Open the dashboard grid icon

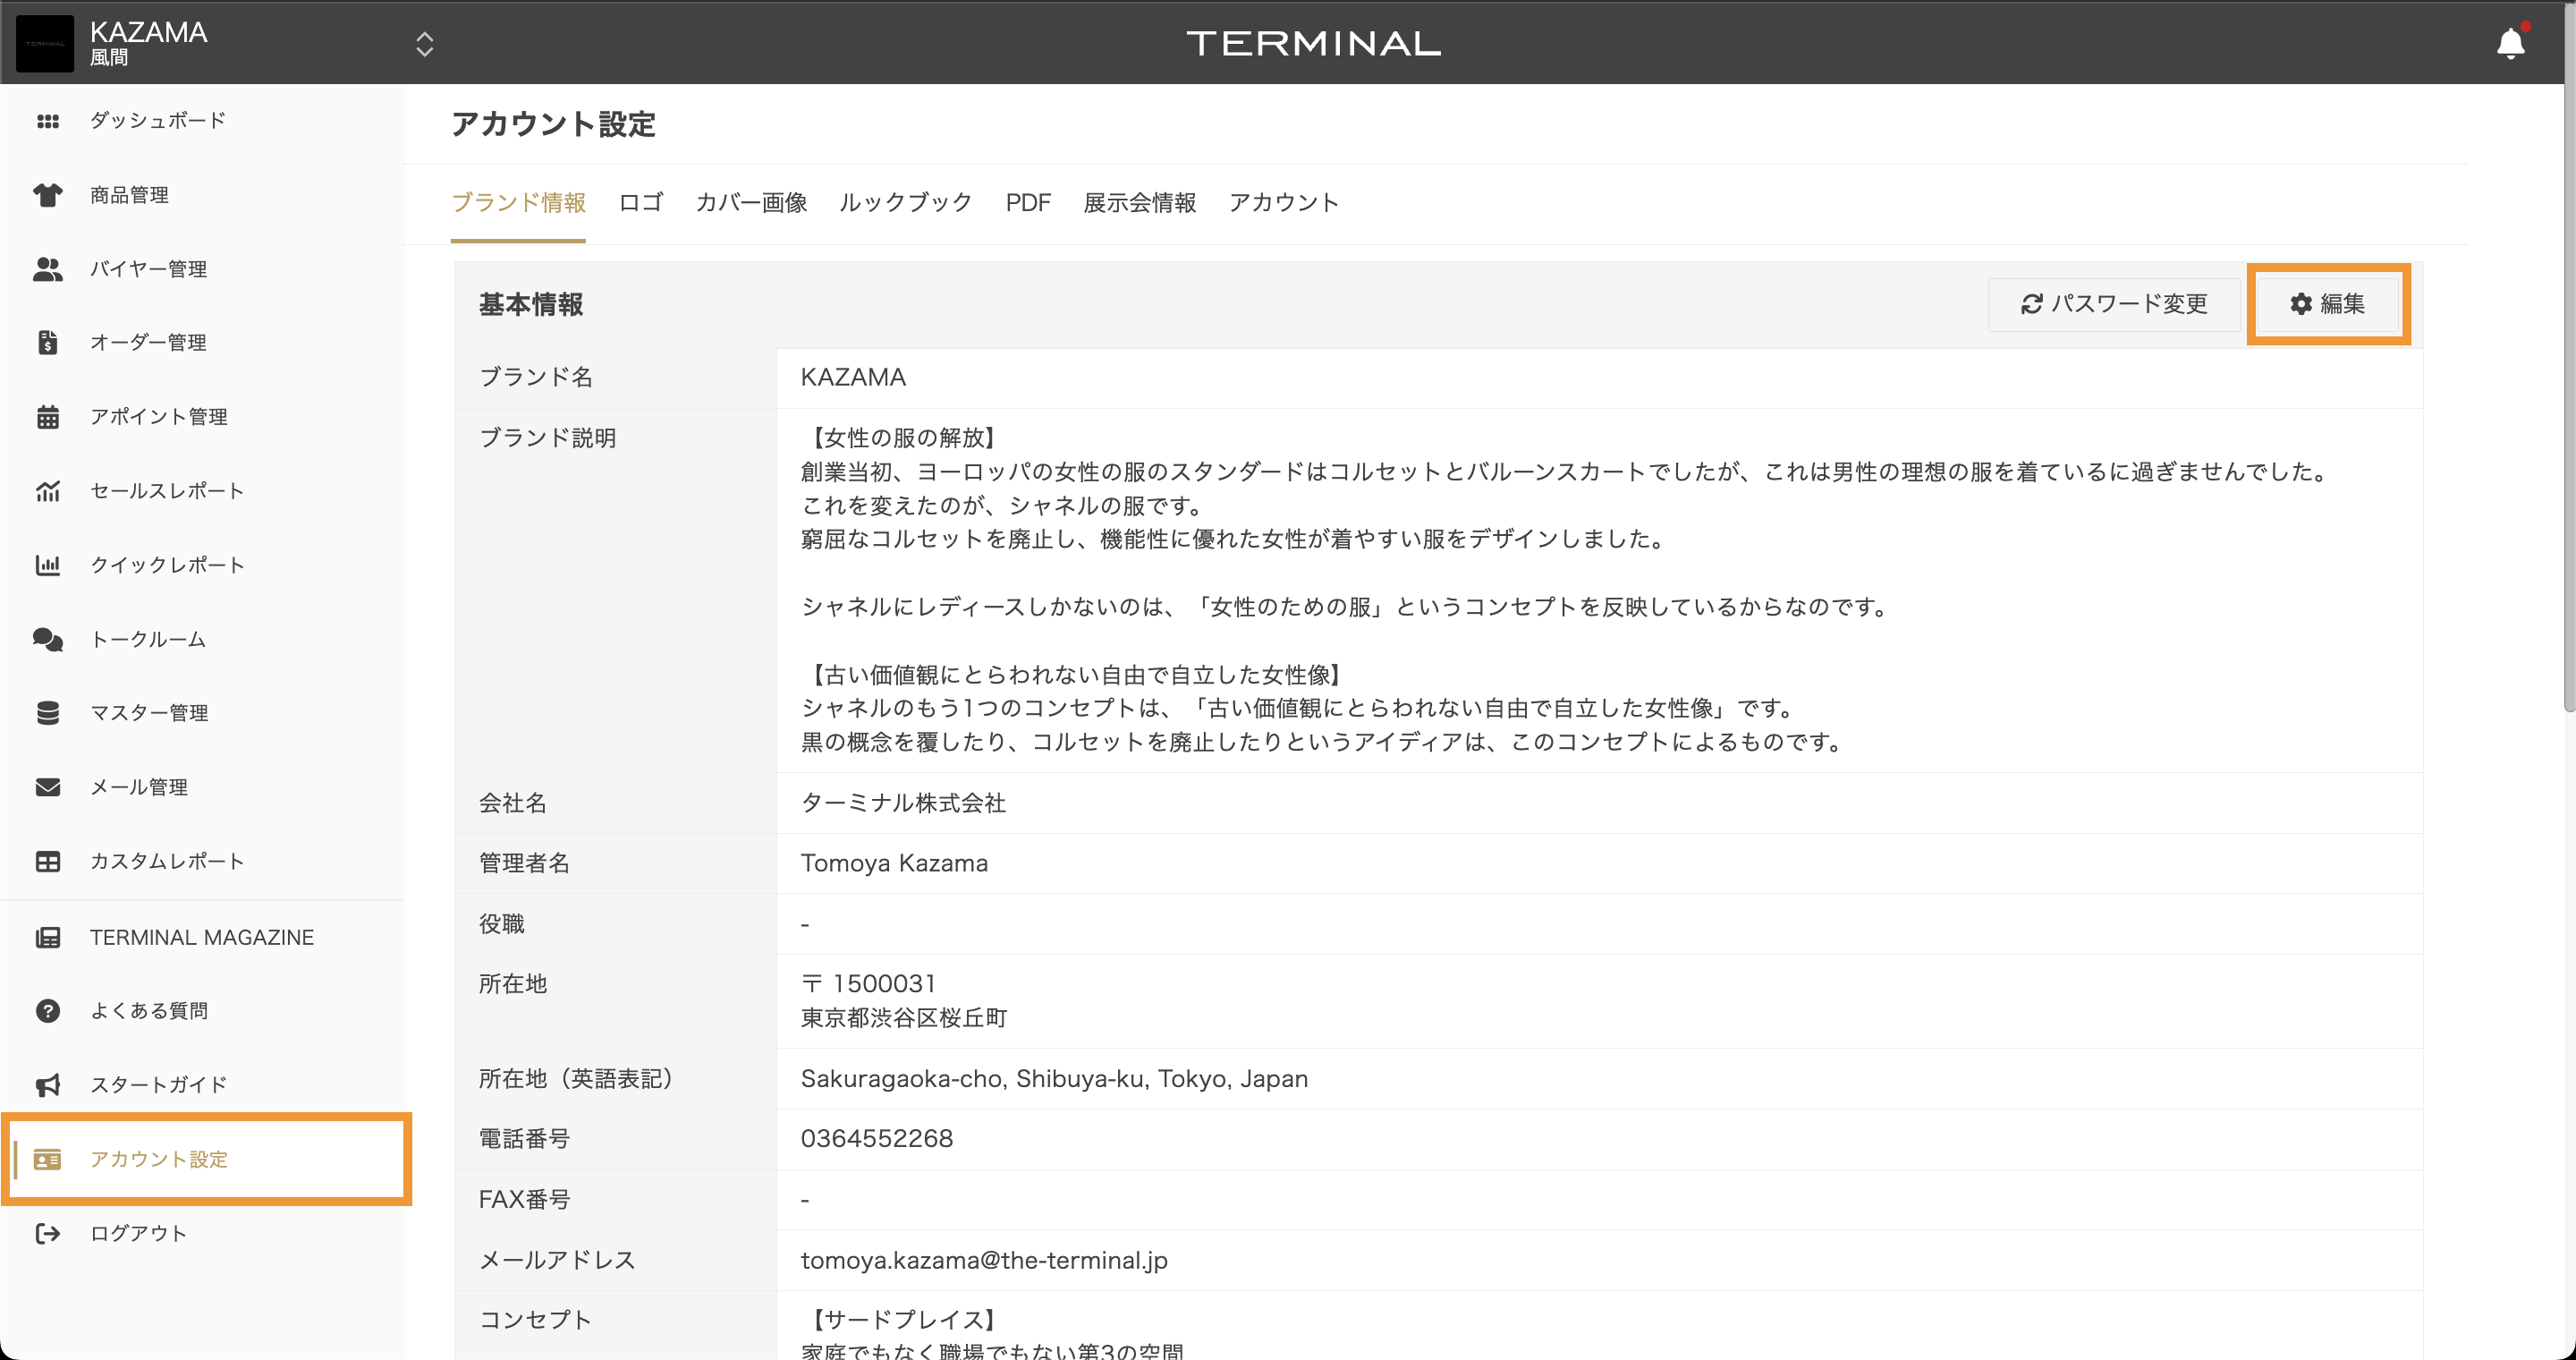(x=47, y=121)
